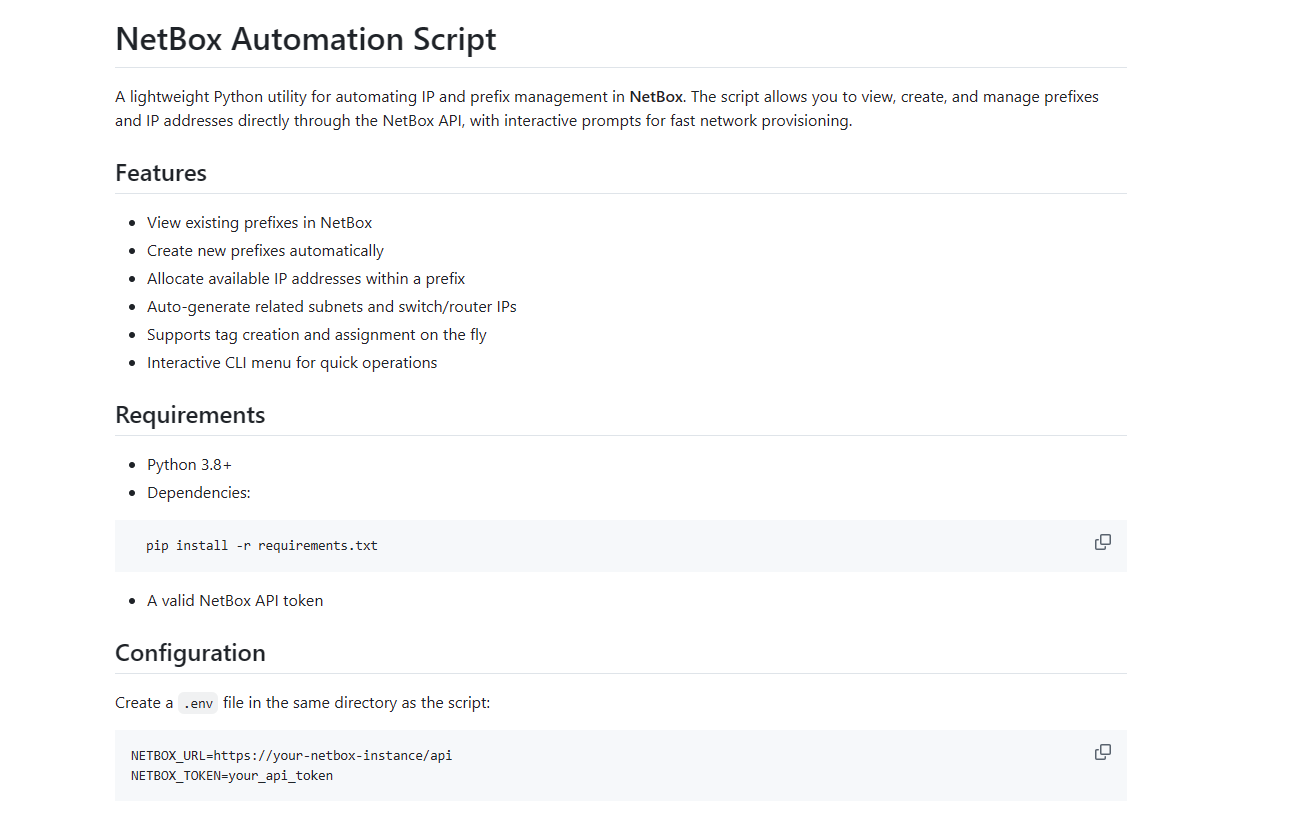Click 'A valid NetBox API token' item
Image resolution: width=1312 pixels, height=814 pixels.
[235, 601]
